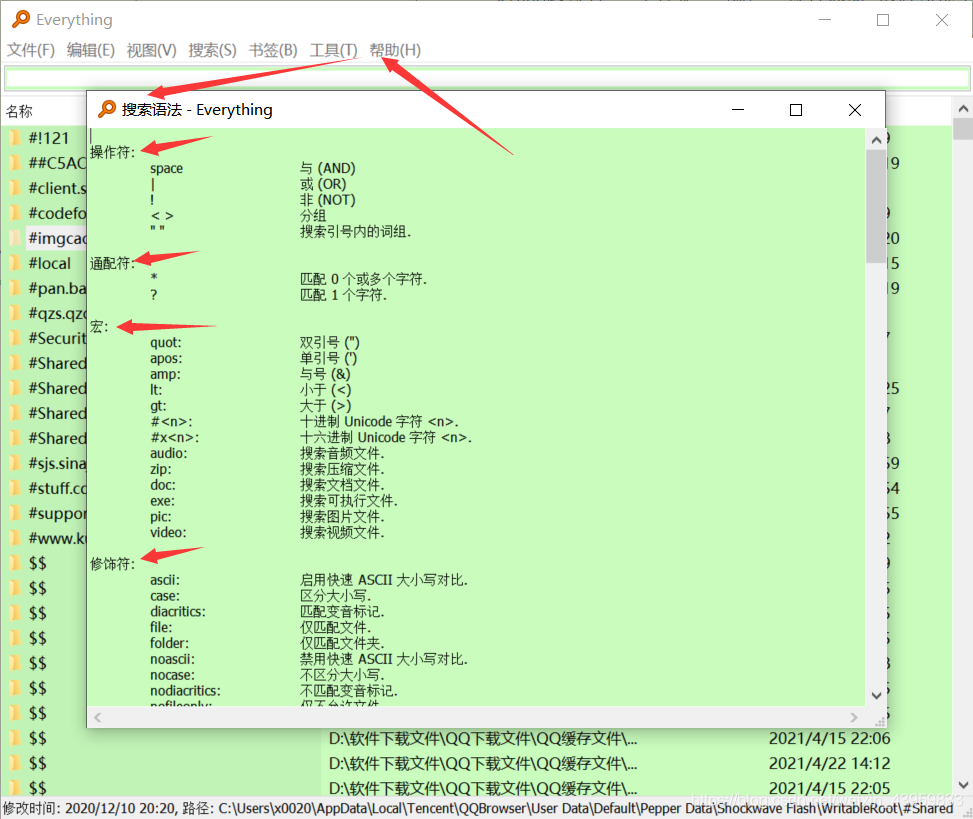Click the 操作符: heading in syntax help
The image size is (973, 819).
(x=112, y=152)
